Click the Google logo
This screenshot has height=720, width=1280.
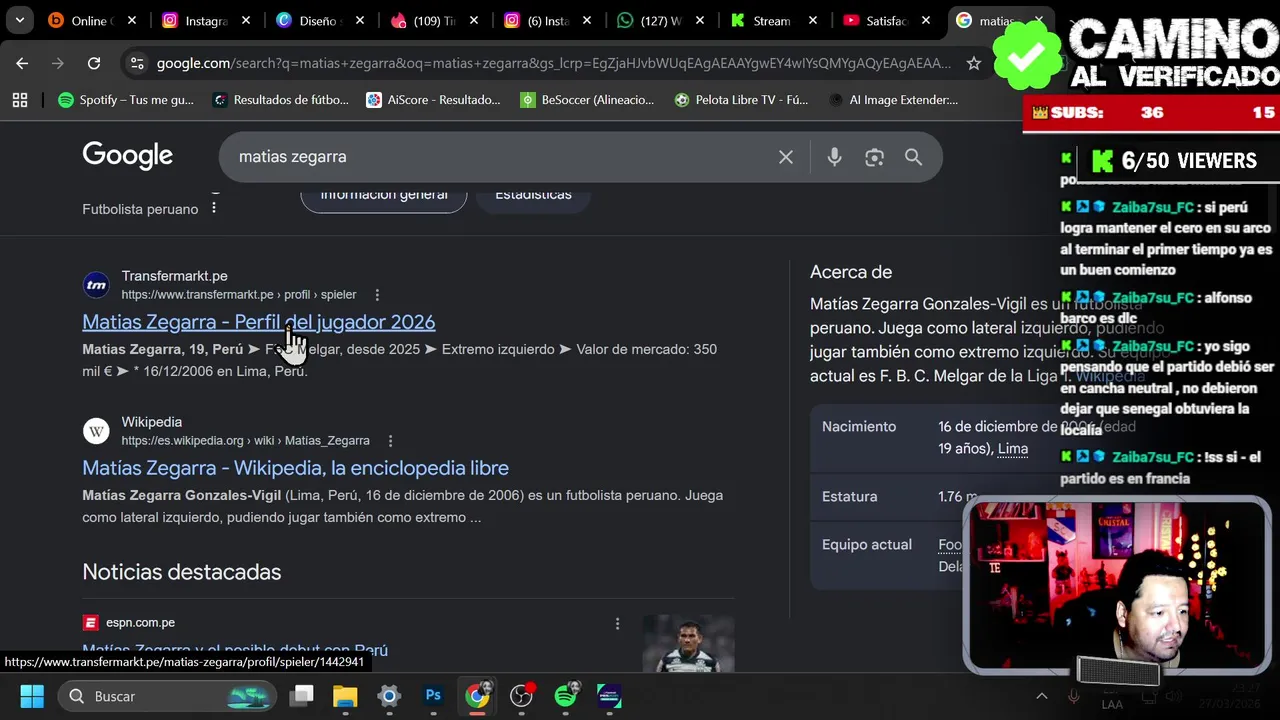127,156
